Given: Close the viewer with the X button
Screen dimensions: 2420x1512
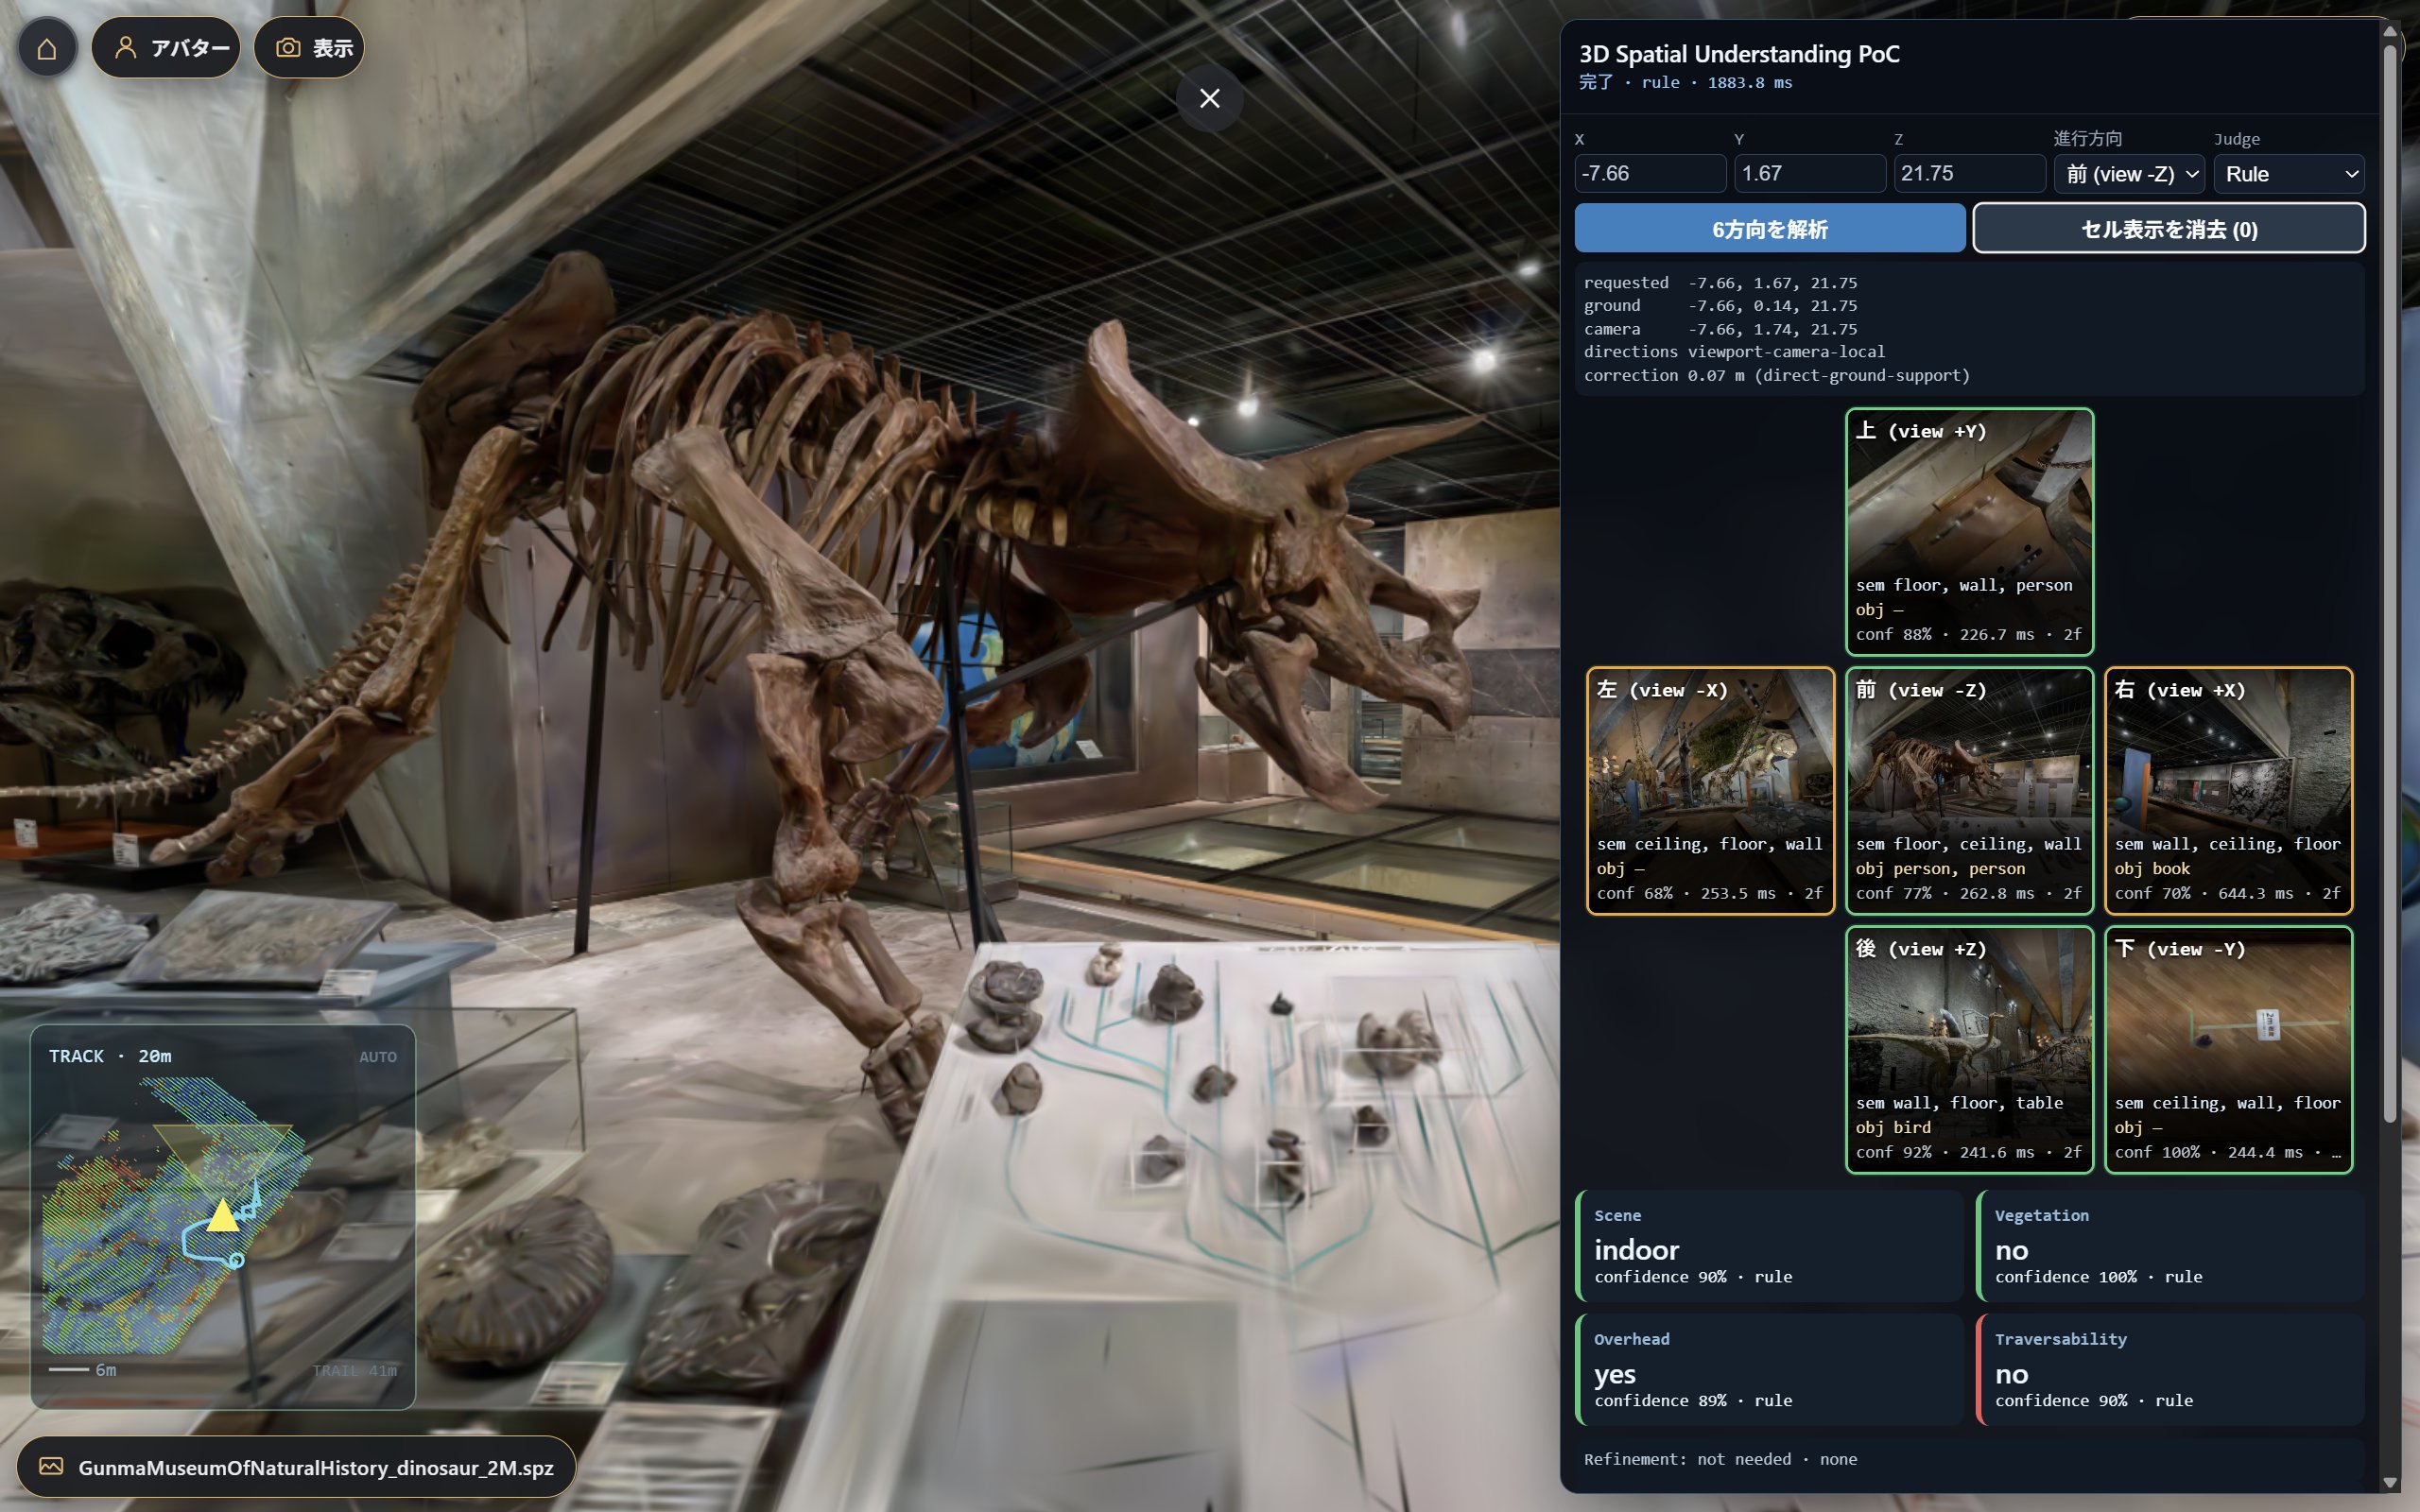Looking at the screenshot, I should [x=1210, y=98].
